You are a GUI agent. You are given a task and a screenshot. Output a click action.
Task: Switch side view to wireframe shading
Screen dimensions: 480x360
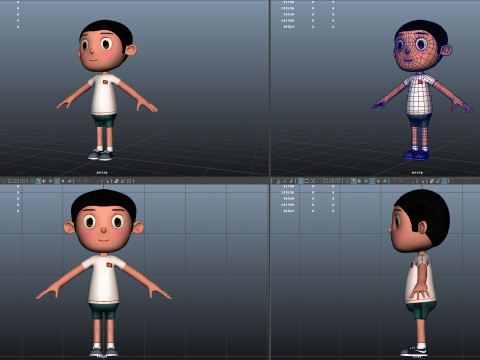[347, 181]
